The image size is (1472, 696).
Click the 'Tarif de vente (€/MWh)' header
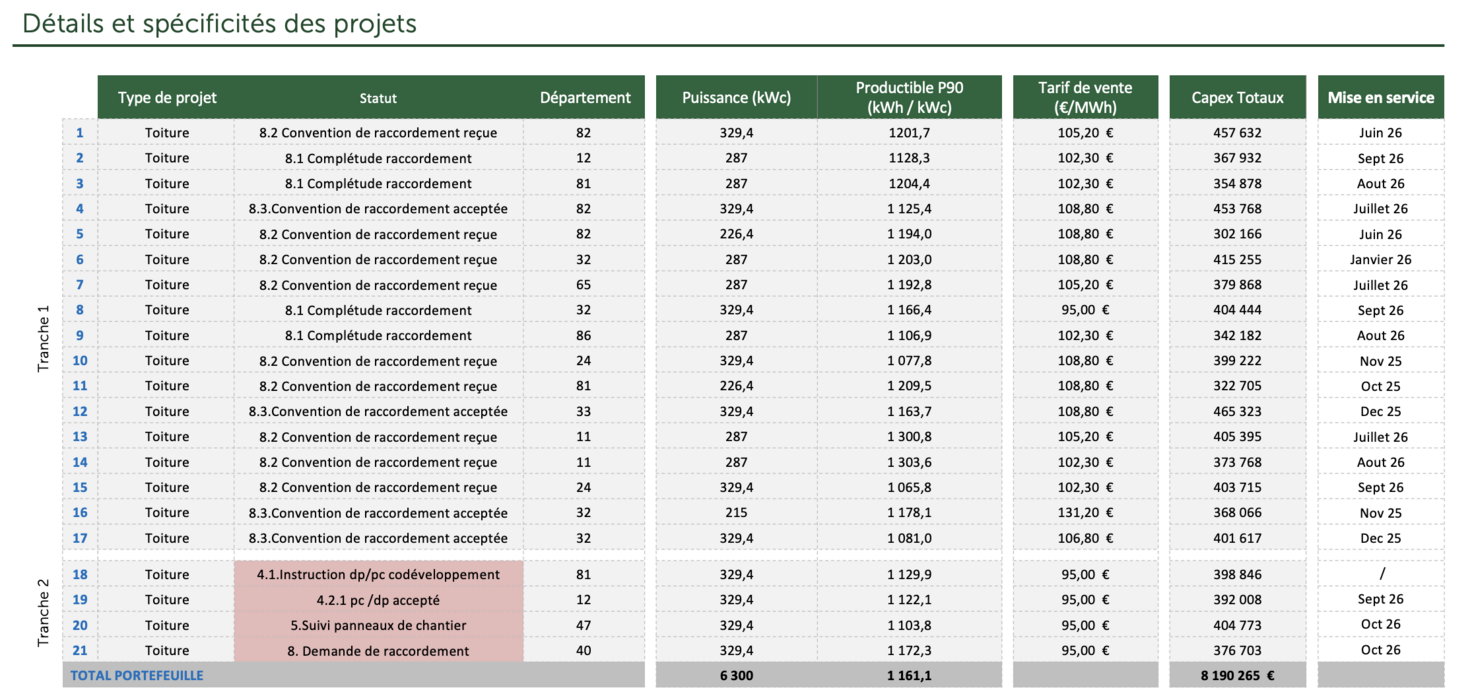1085,97
